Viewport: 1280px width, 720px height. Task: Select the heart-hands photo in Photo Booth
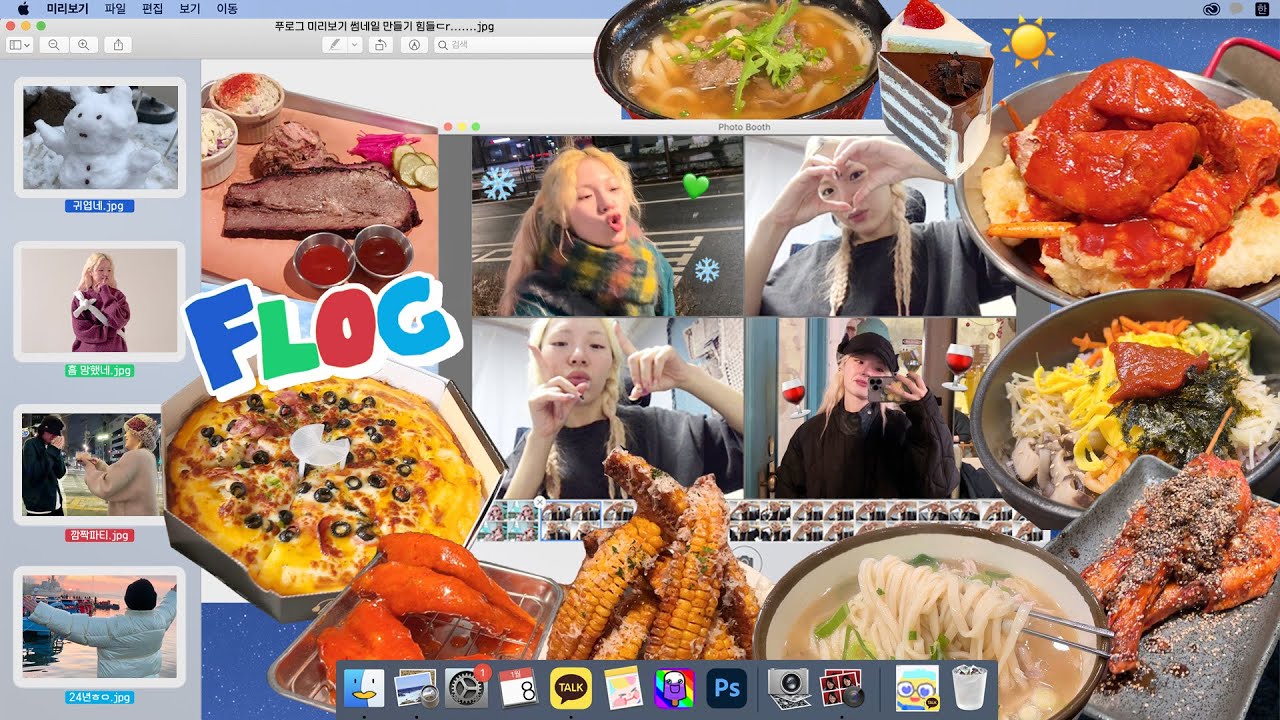click(880, 226)
